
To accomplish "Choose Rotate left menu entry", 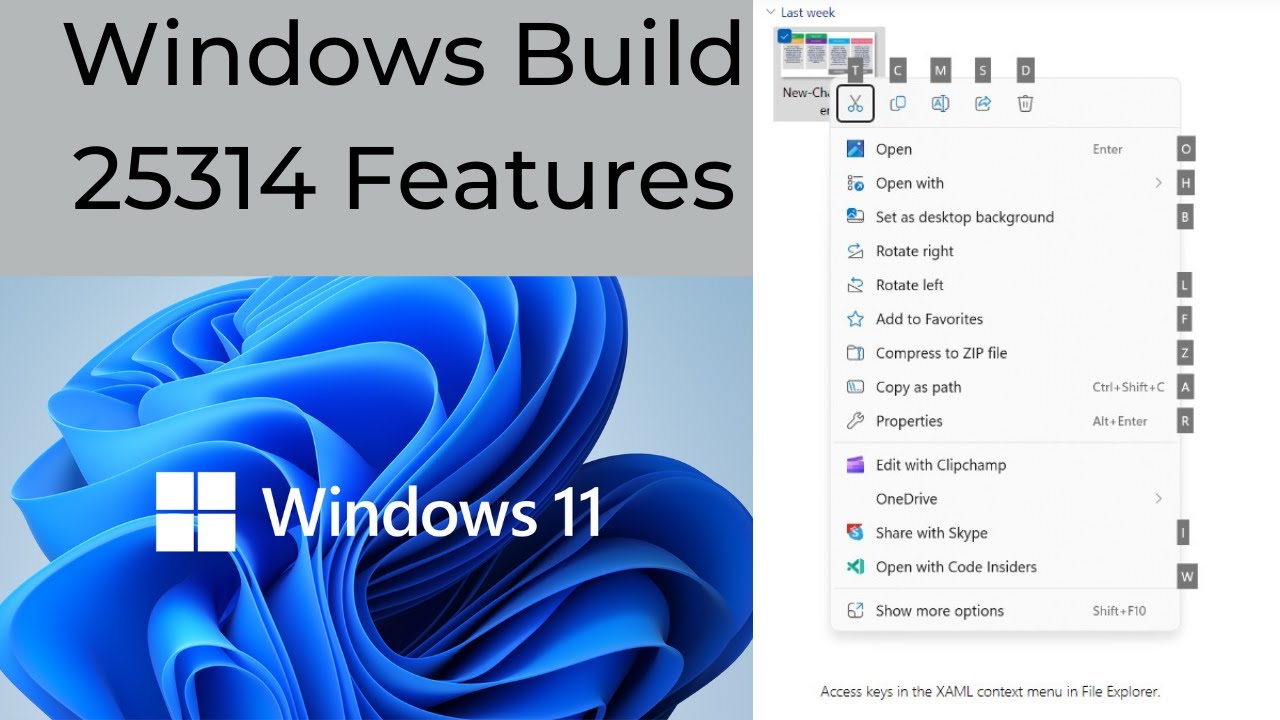I will pyautogui.click(x=1005, y=285).
